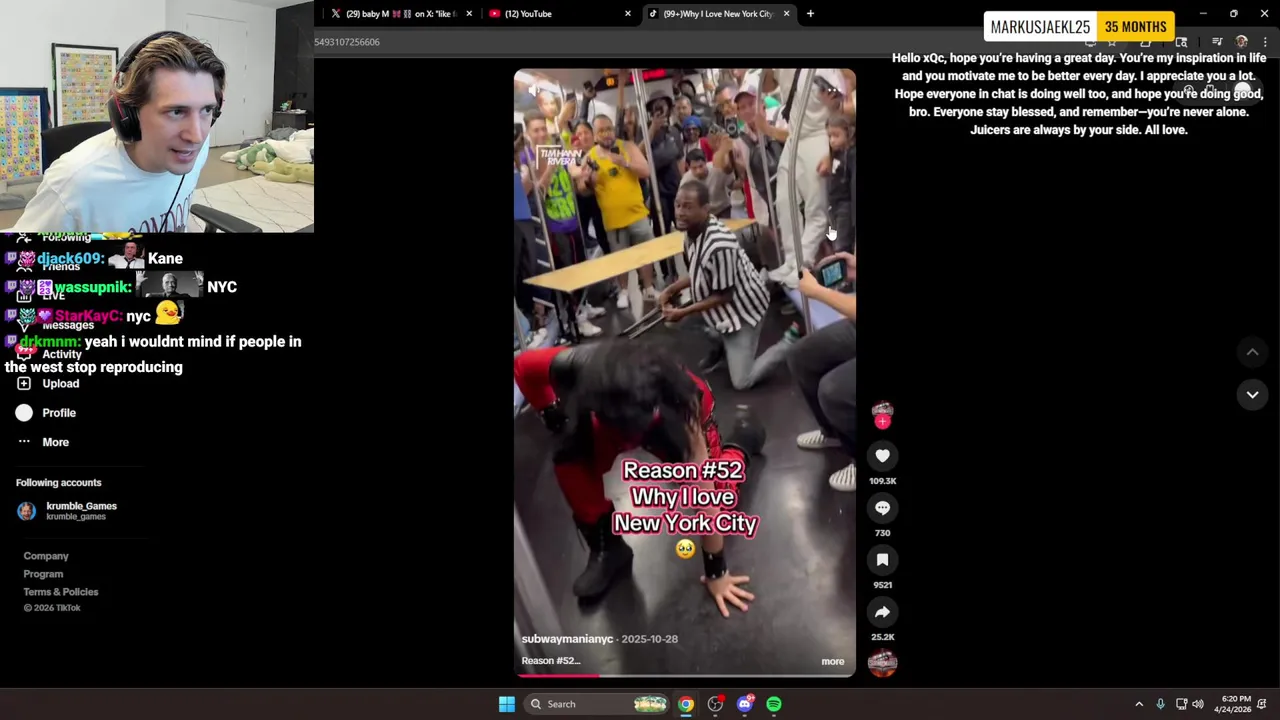Open Google Chrome from the taskbar
This screenshot has height=720, width=1280.
(x=686, y=704)
